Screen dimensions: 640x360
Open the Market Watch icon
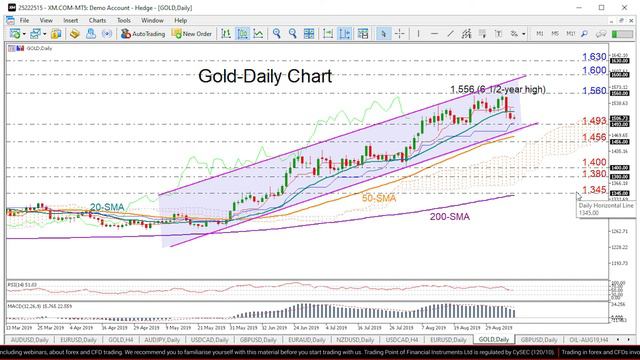[56, 34]
